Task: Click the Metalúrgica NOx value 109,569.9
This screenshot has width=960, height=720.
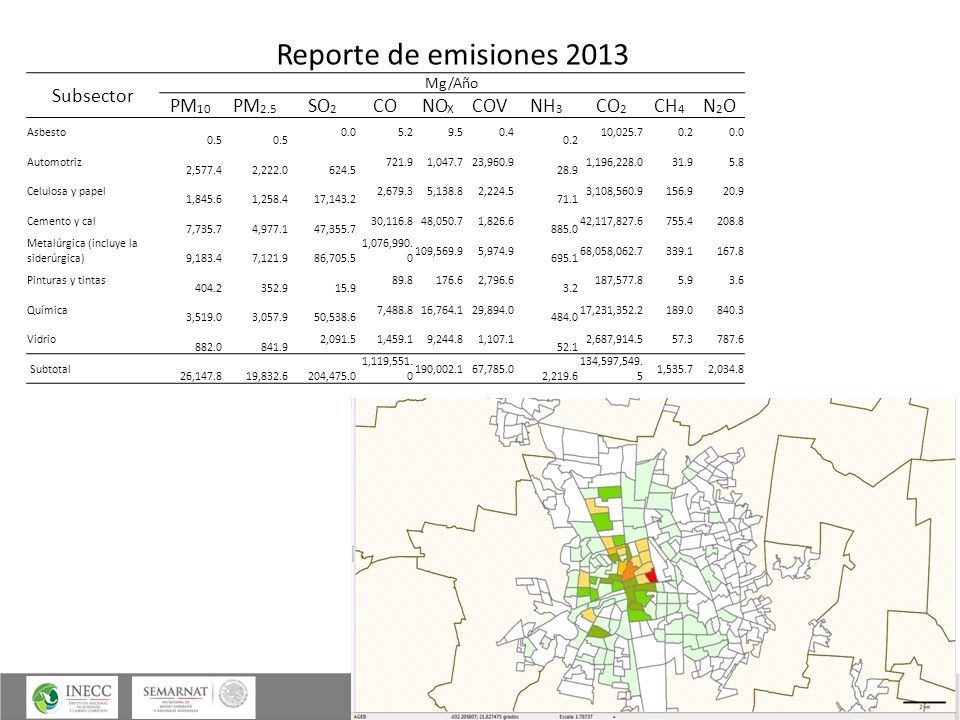Action: (x=439, y=251)
